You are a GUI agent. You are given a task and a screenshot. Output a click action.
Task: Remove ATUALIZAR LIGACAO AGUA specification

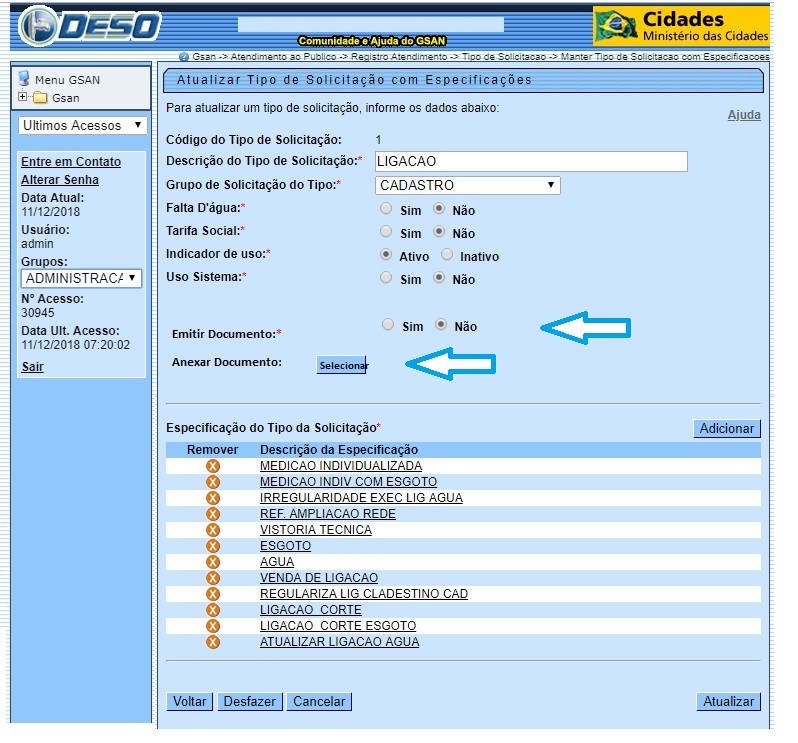click(x=212, y=642)
